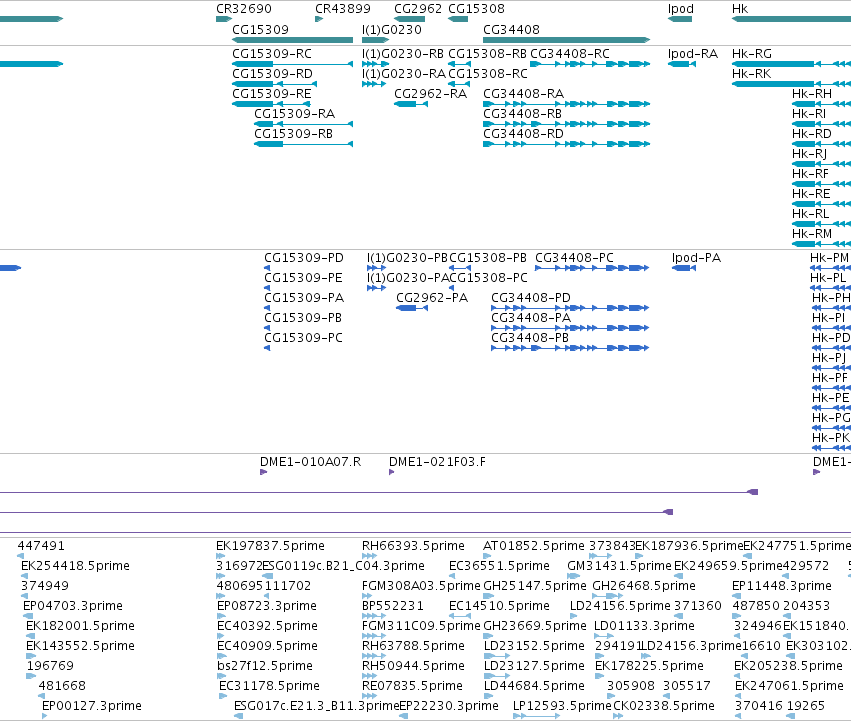Click the Hk gene label
Viewport: 851px width, 721px height.
(x=740, y=9)
